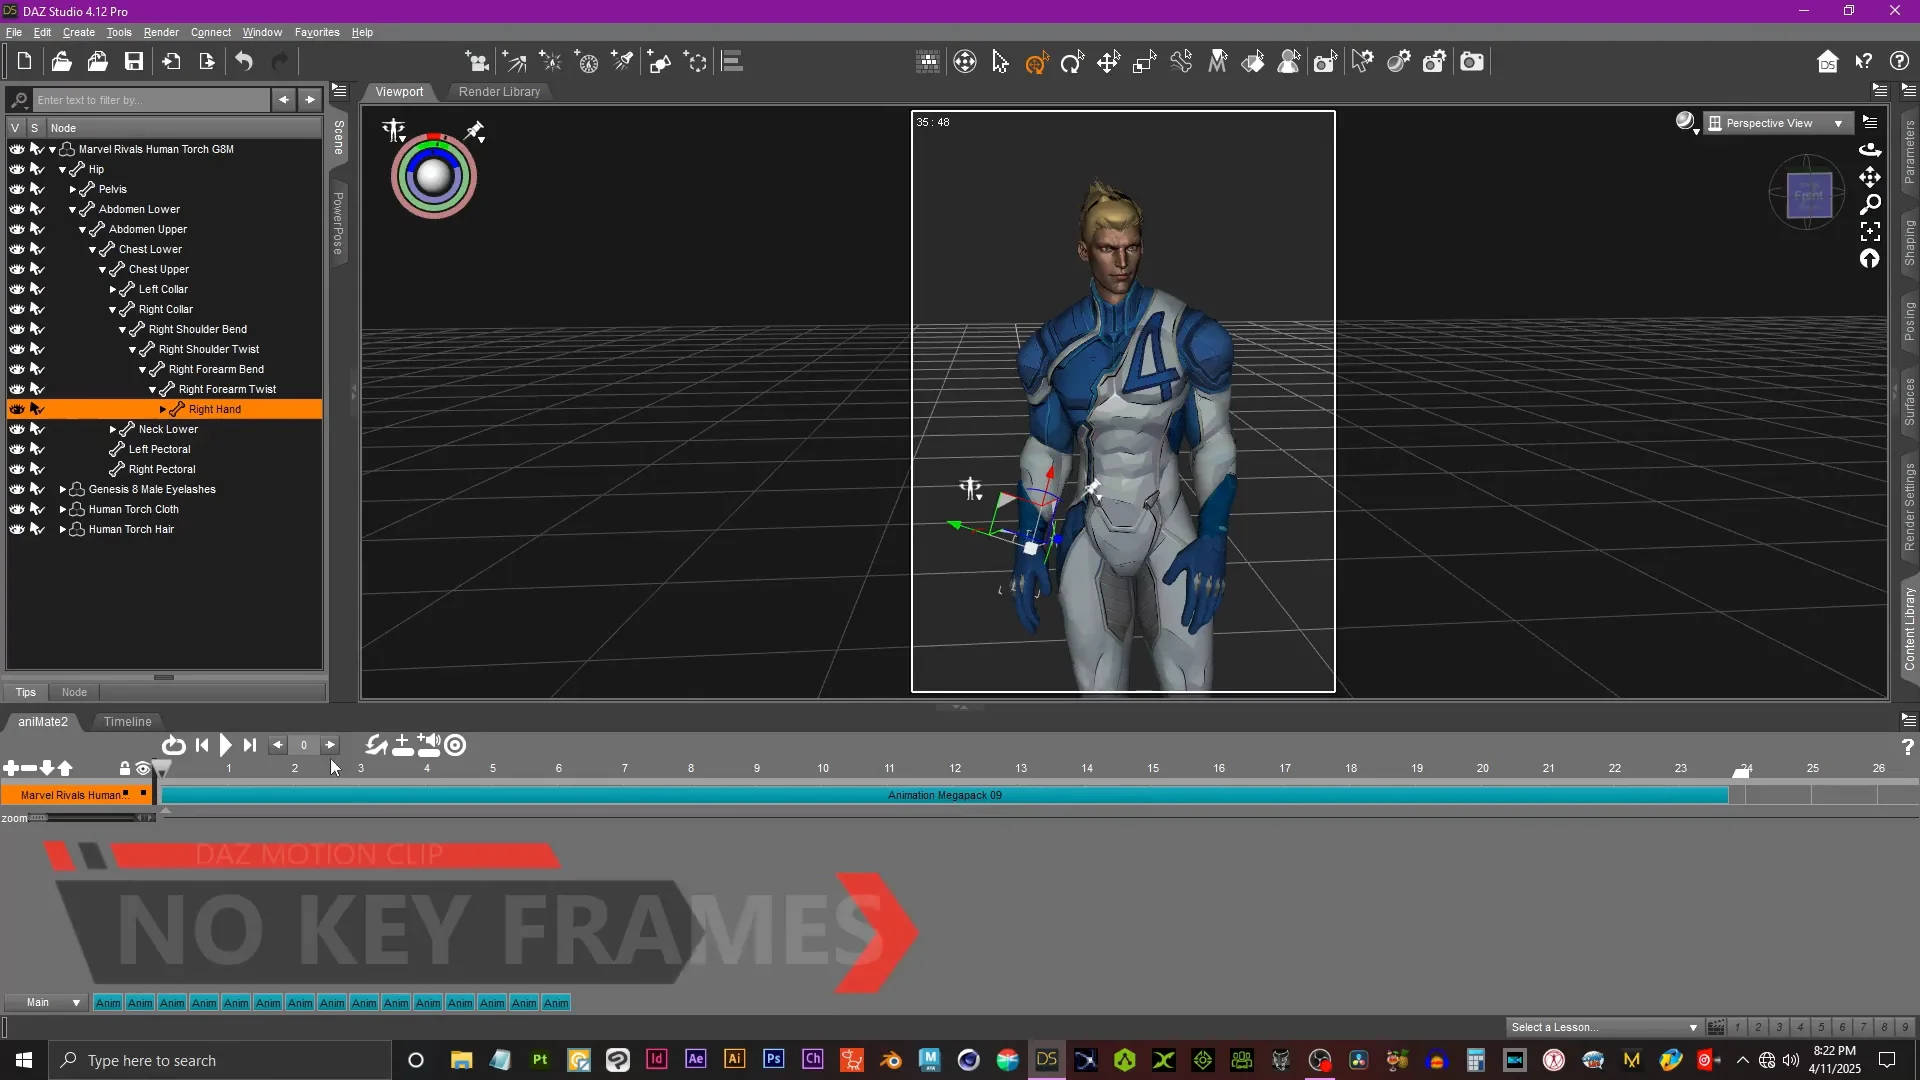Create a new scene file
The image size is (1920, 1080).
[x=24, y=62]
